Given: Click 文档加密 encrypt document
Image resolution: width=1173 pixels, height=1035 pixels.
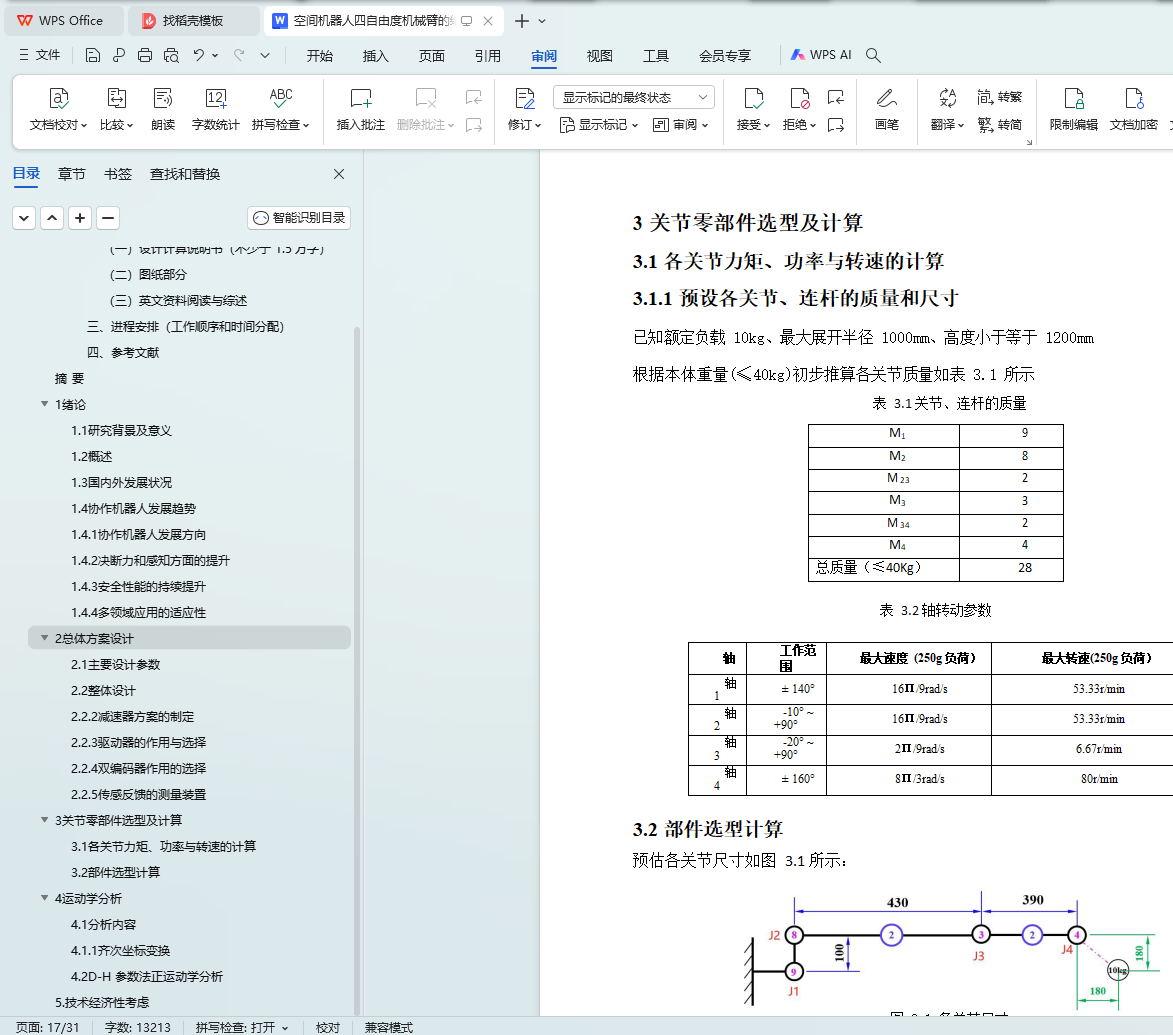Looking at the screenshot, I should 1133,109.
